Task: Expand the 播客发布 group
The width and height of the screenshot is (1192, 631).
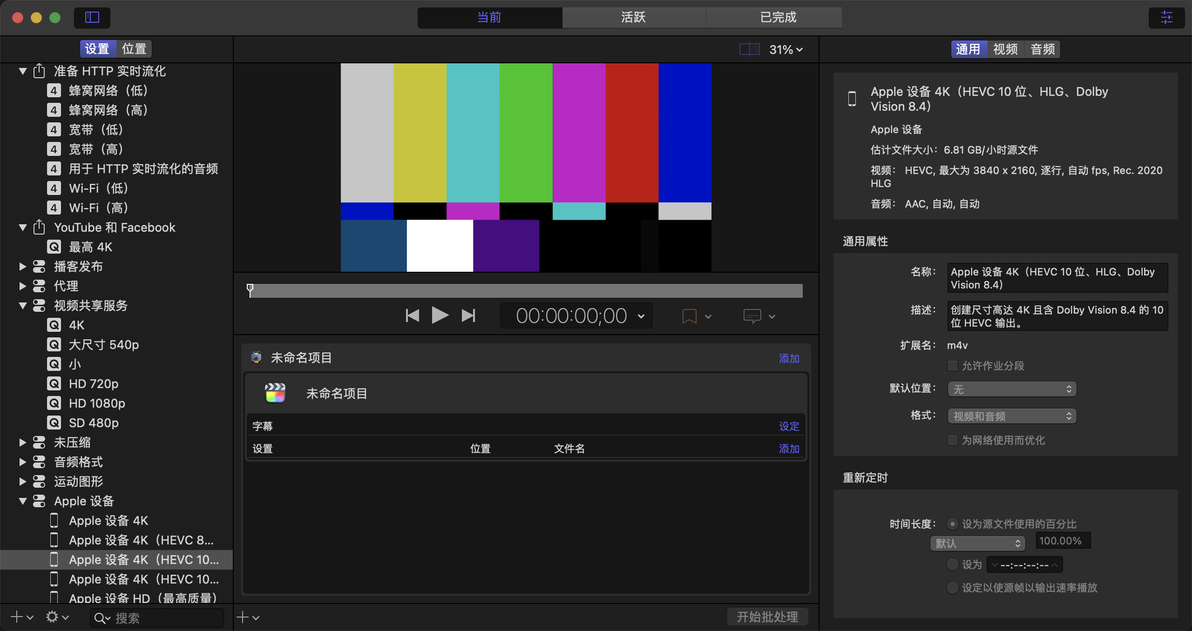Action: (23, 267)
